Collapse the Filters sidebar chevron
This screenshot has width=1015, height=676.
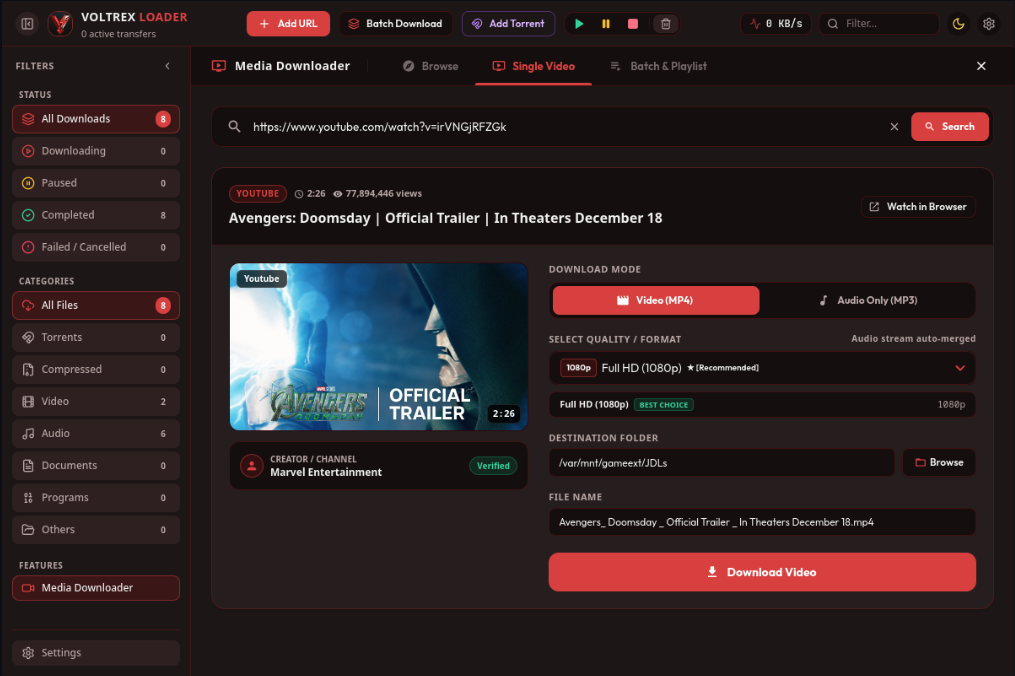point(168,66)
